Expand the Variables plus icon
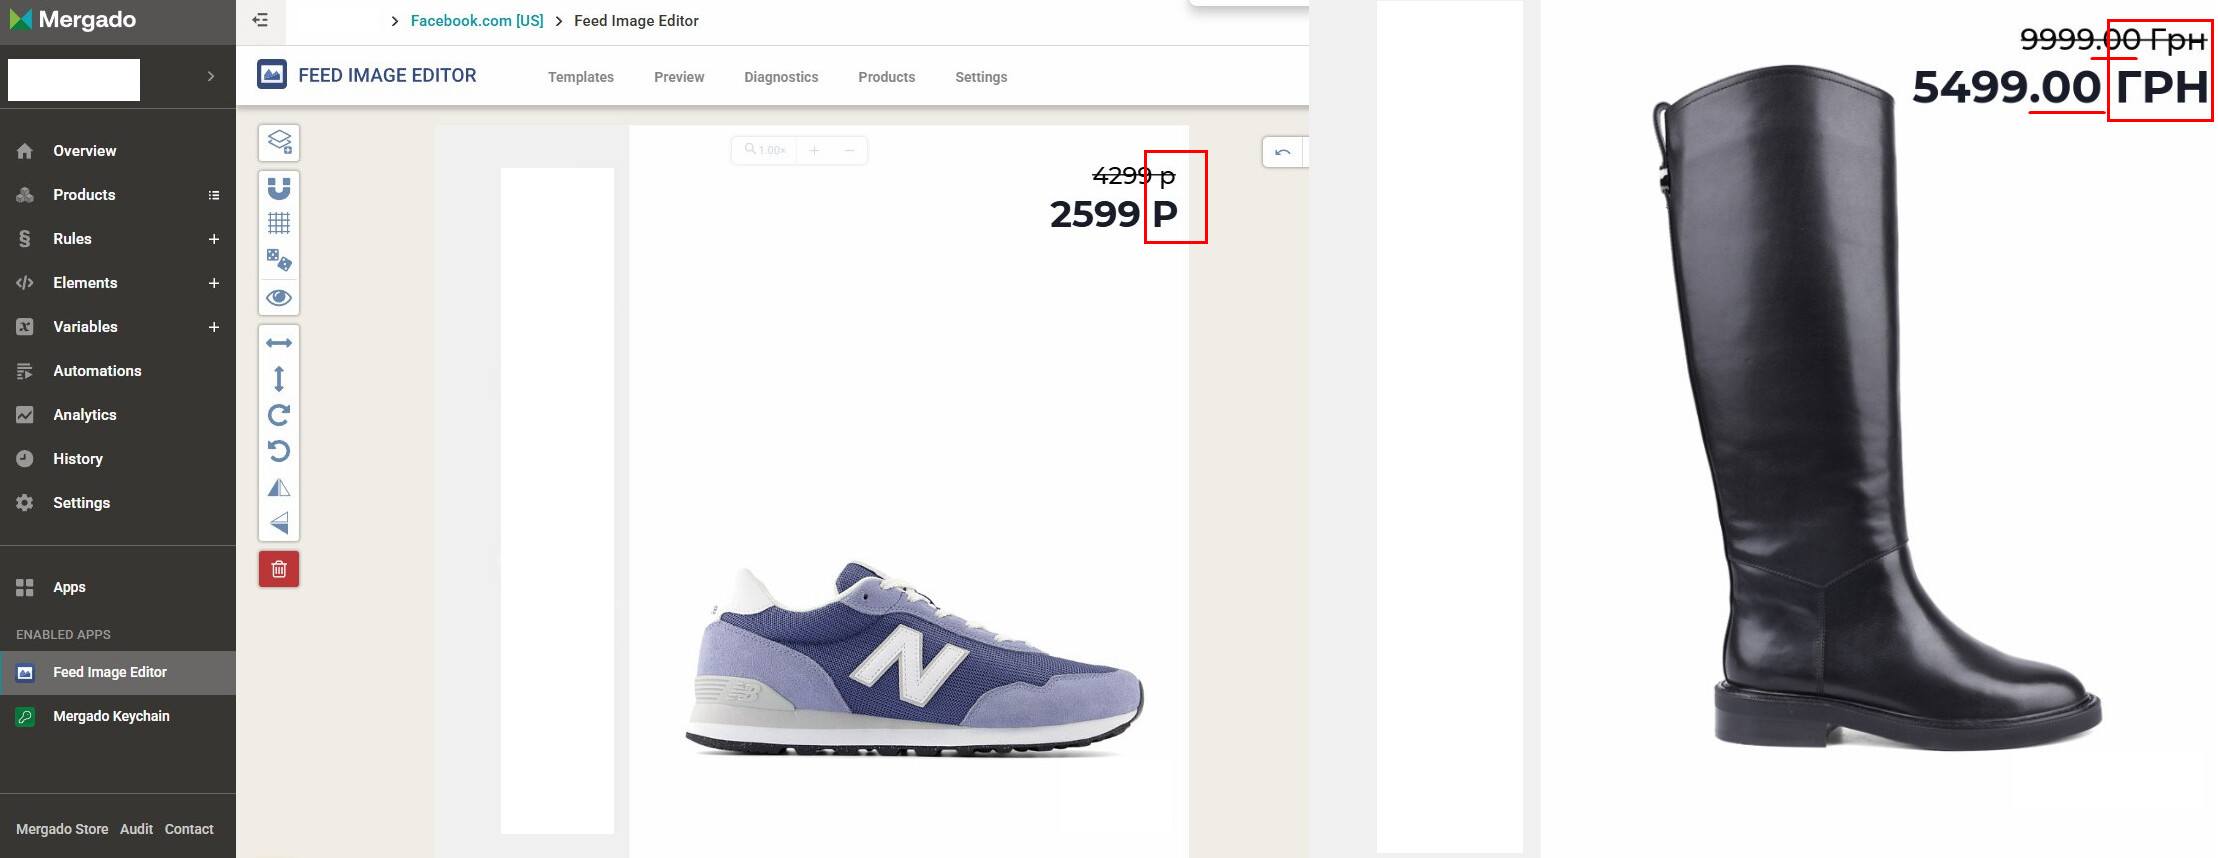2218x858 pixels. (x=213, y=327)
